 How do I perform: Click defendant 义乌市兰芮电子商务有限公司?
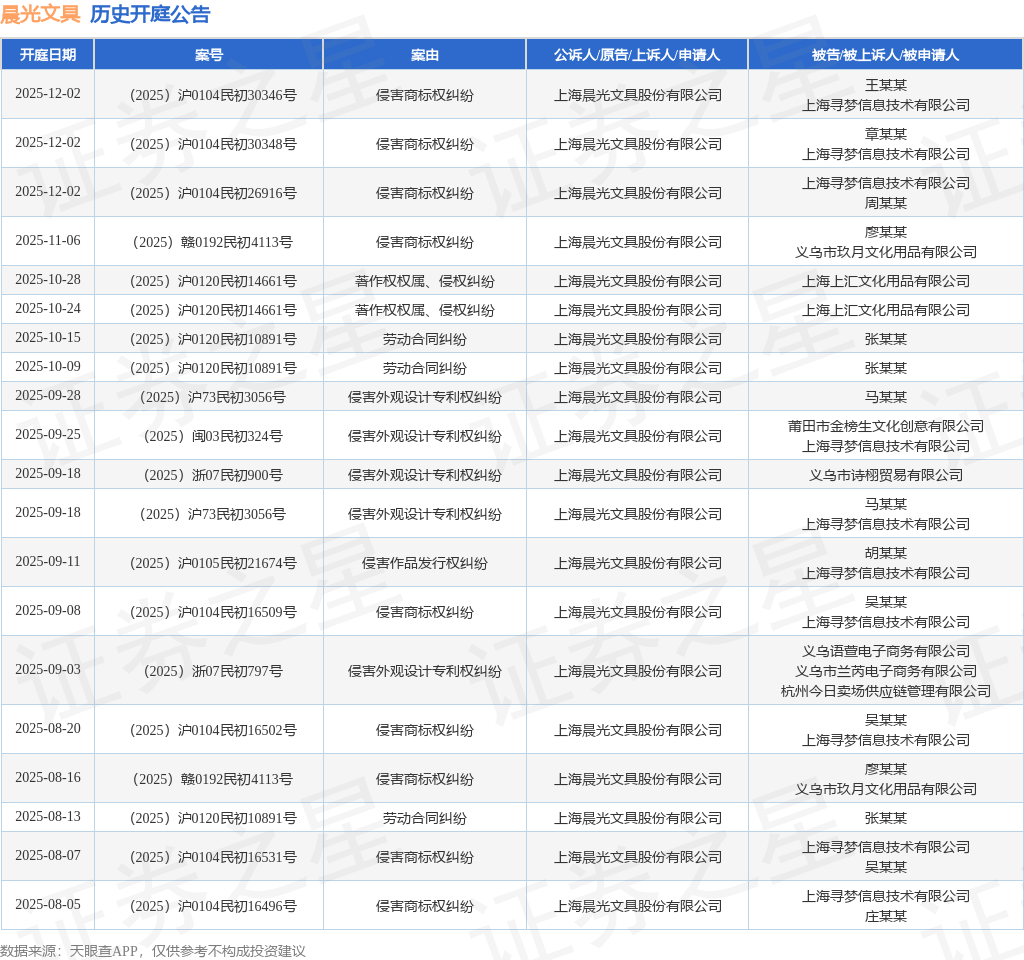886,671
